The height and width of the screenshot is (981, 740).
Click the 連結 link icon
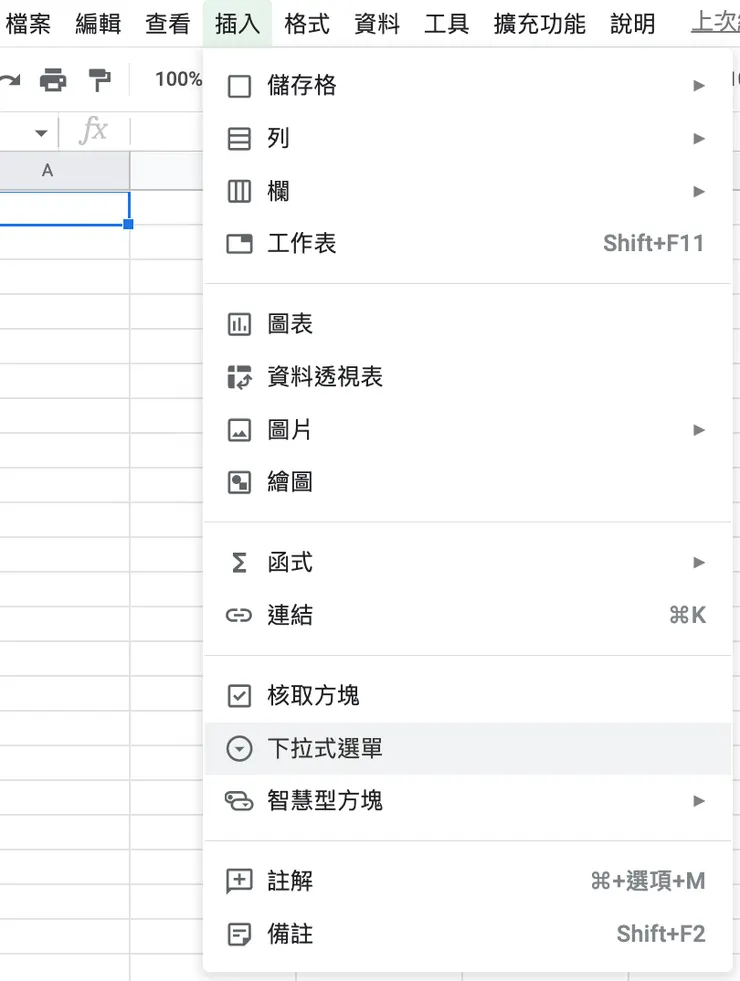tap(239, 615)
